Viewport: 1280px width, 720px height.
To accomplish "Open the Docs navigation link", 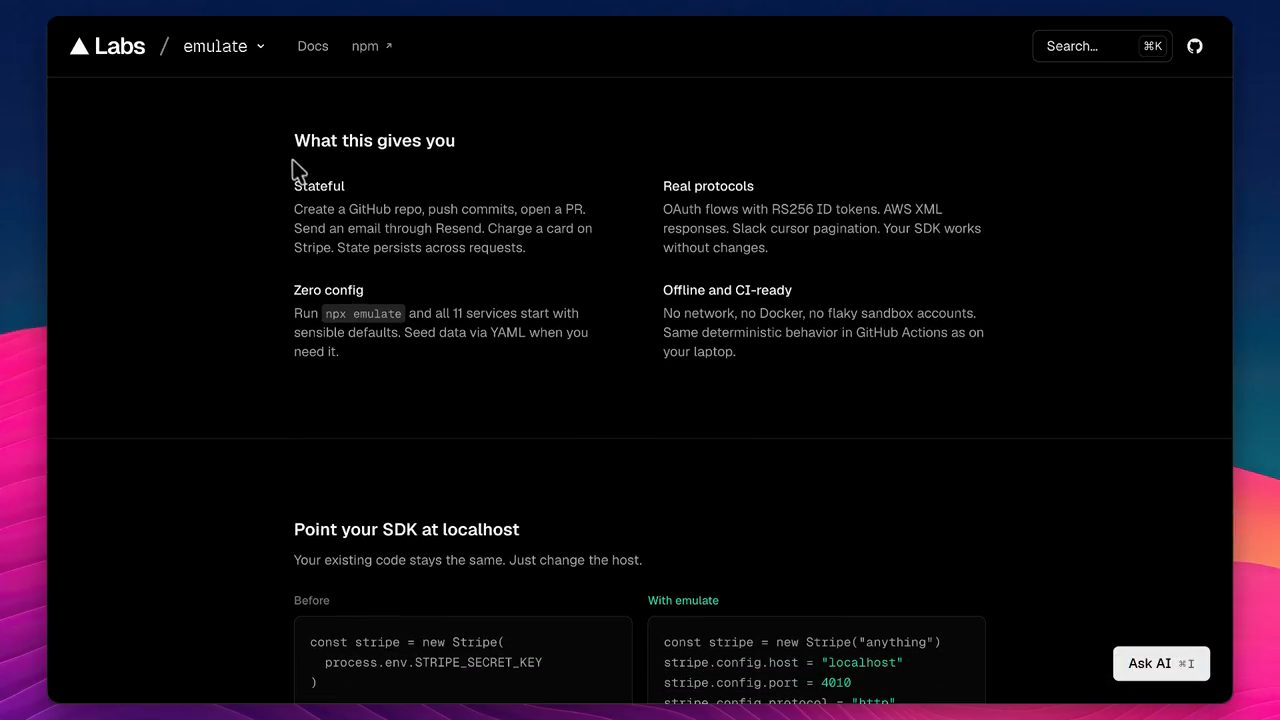I will (313, 46).
